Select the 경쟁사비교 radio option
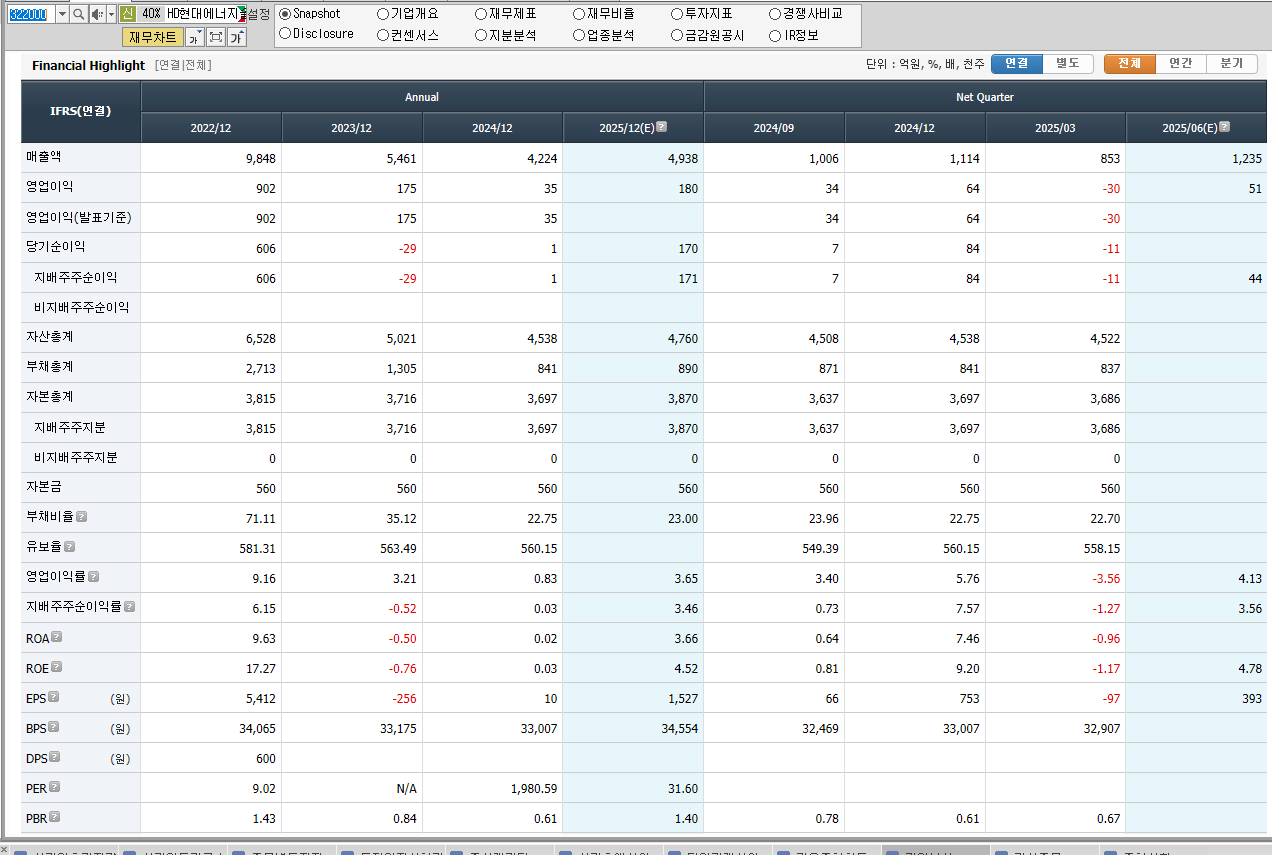 [x=775, y=14]
